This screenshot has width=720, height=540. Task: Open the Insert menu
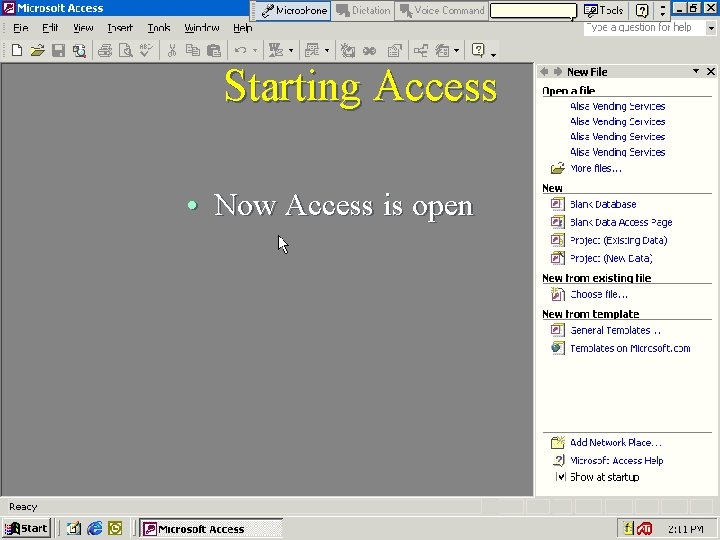[x=120, y=28]
